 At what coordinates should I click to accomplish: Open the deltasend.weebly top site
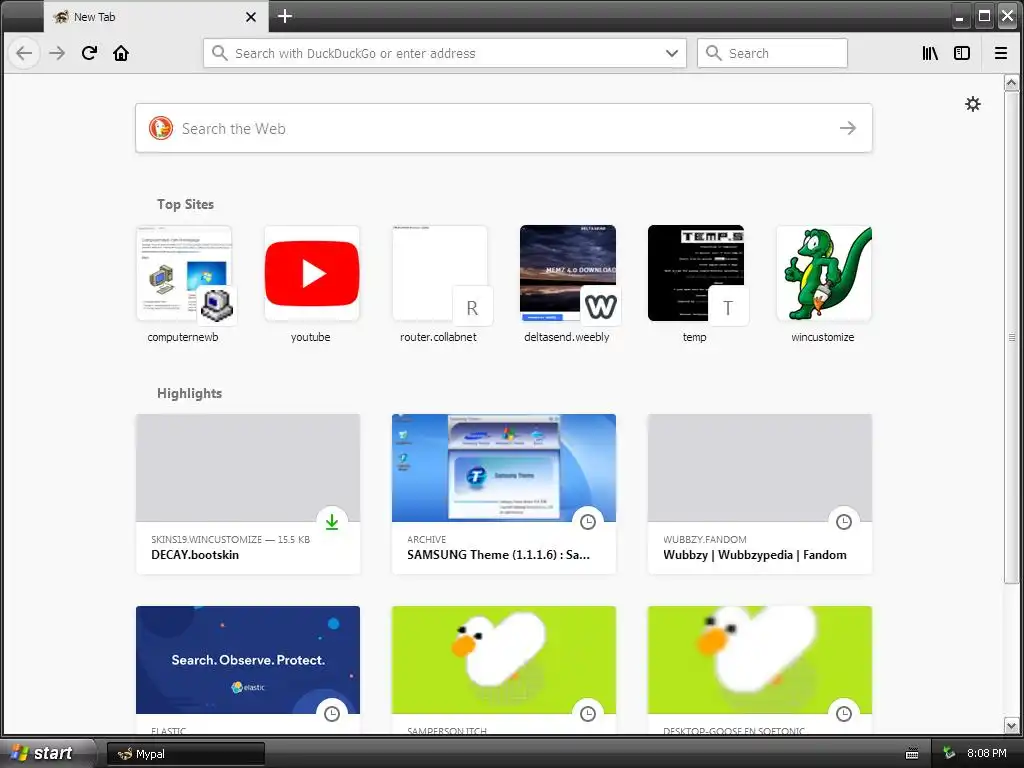pos(568,285)
